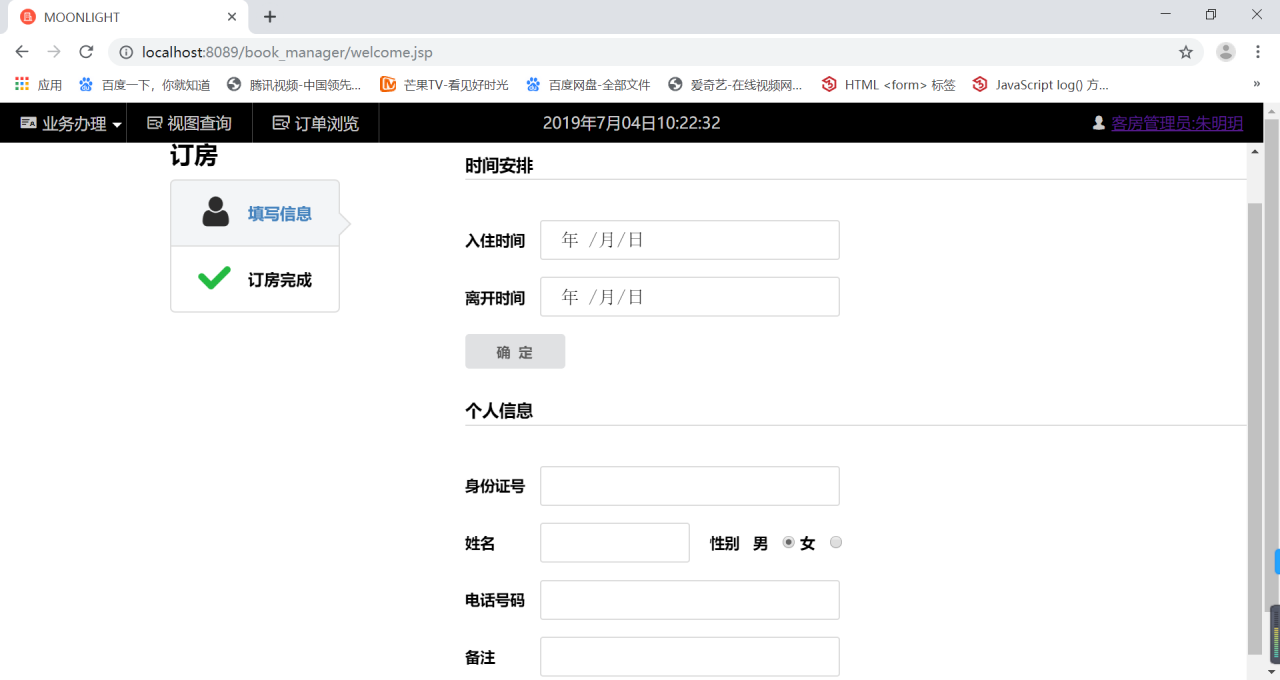
Task: Expand the bookmarks overflow chevron
Action: pyautogui.click(x=1257, y=85)
